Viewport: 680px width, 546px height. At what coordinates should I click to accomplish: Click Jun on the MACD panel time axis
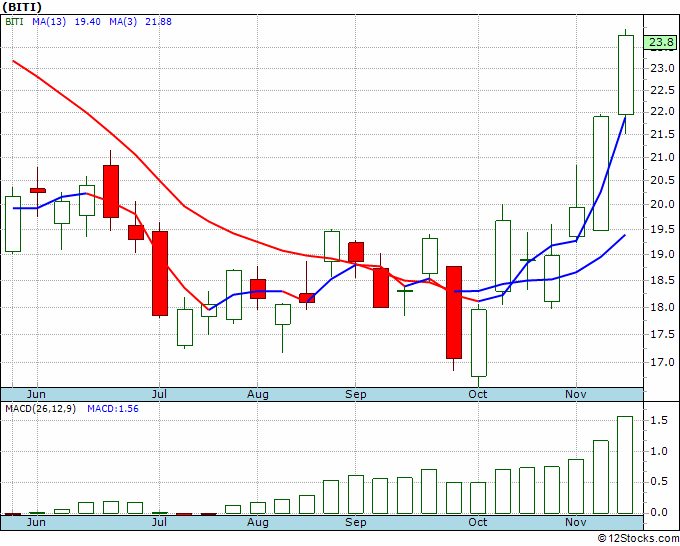(36, 522)
